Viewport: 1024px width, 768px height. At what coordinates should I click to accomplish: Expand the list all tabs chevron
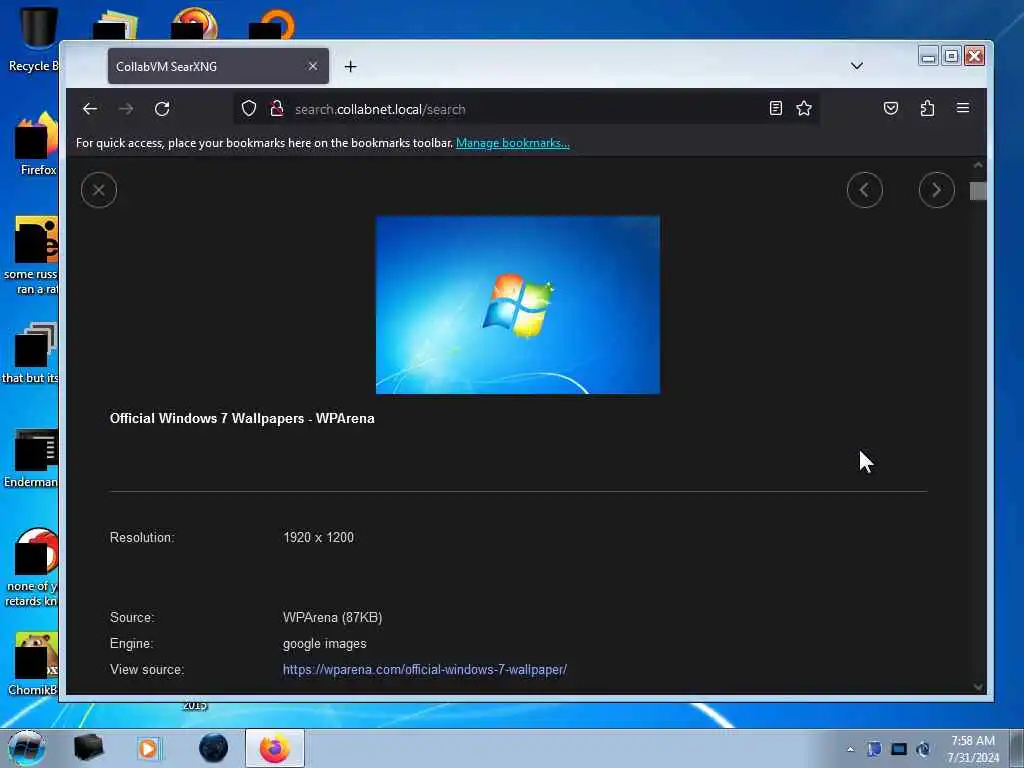pos(857,66)
